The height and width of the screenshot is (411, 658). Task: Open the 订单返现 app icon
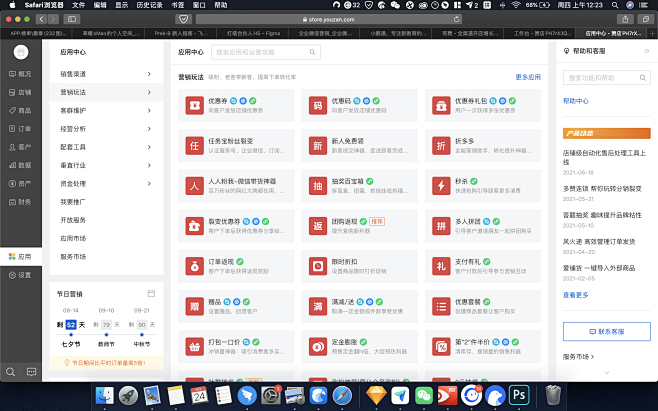[194, 266]
